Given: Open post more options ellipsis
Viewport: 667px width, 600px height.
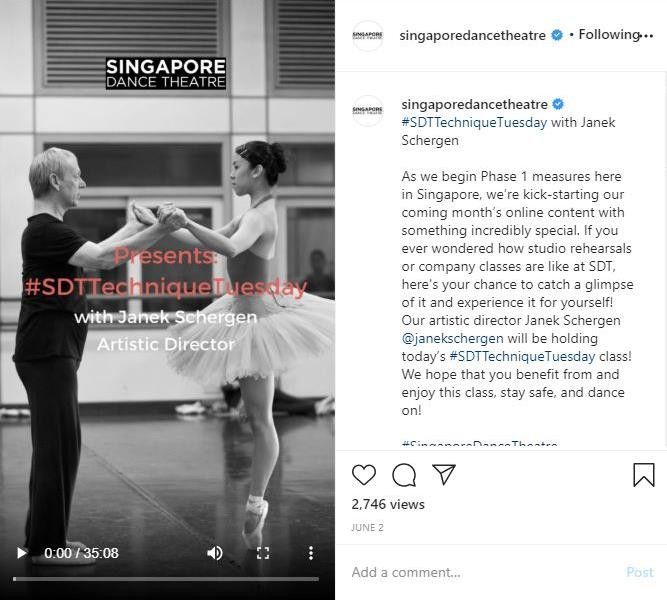Looking at the screenshot, I should click(x=646, y=36).
